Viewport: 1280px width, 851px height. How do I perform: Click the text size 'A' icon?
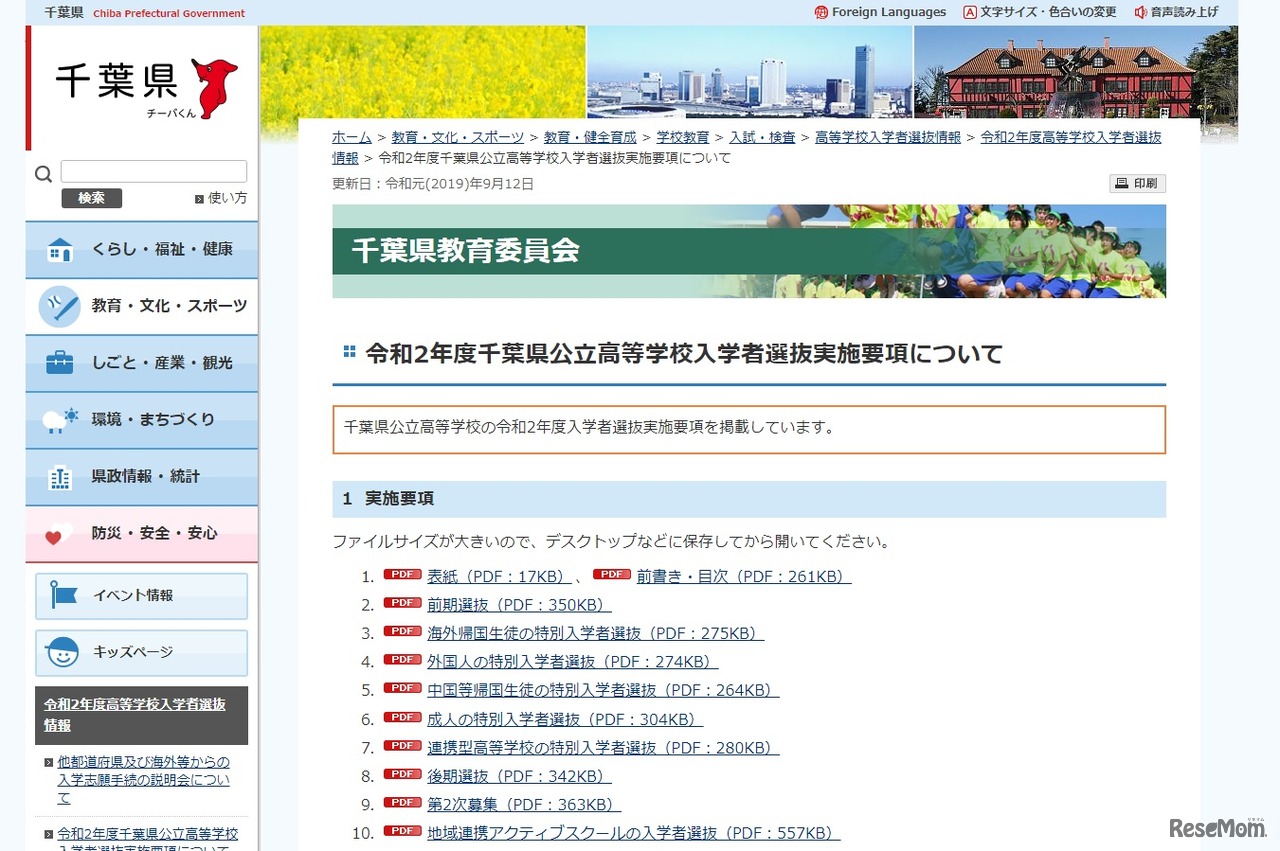click(969, 12)
